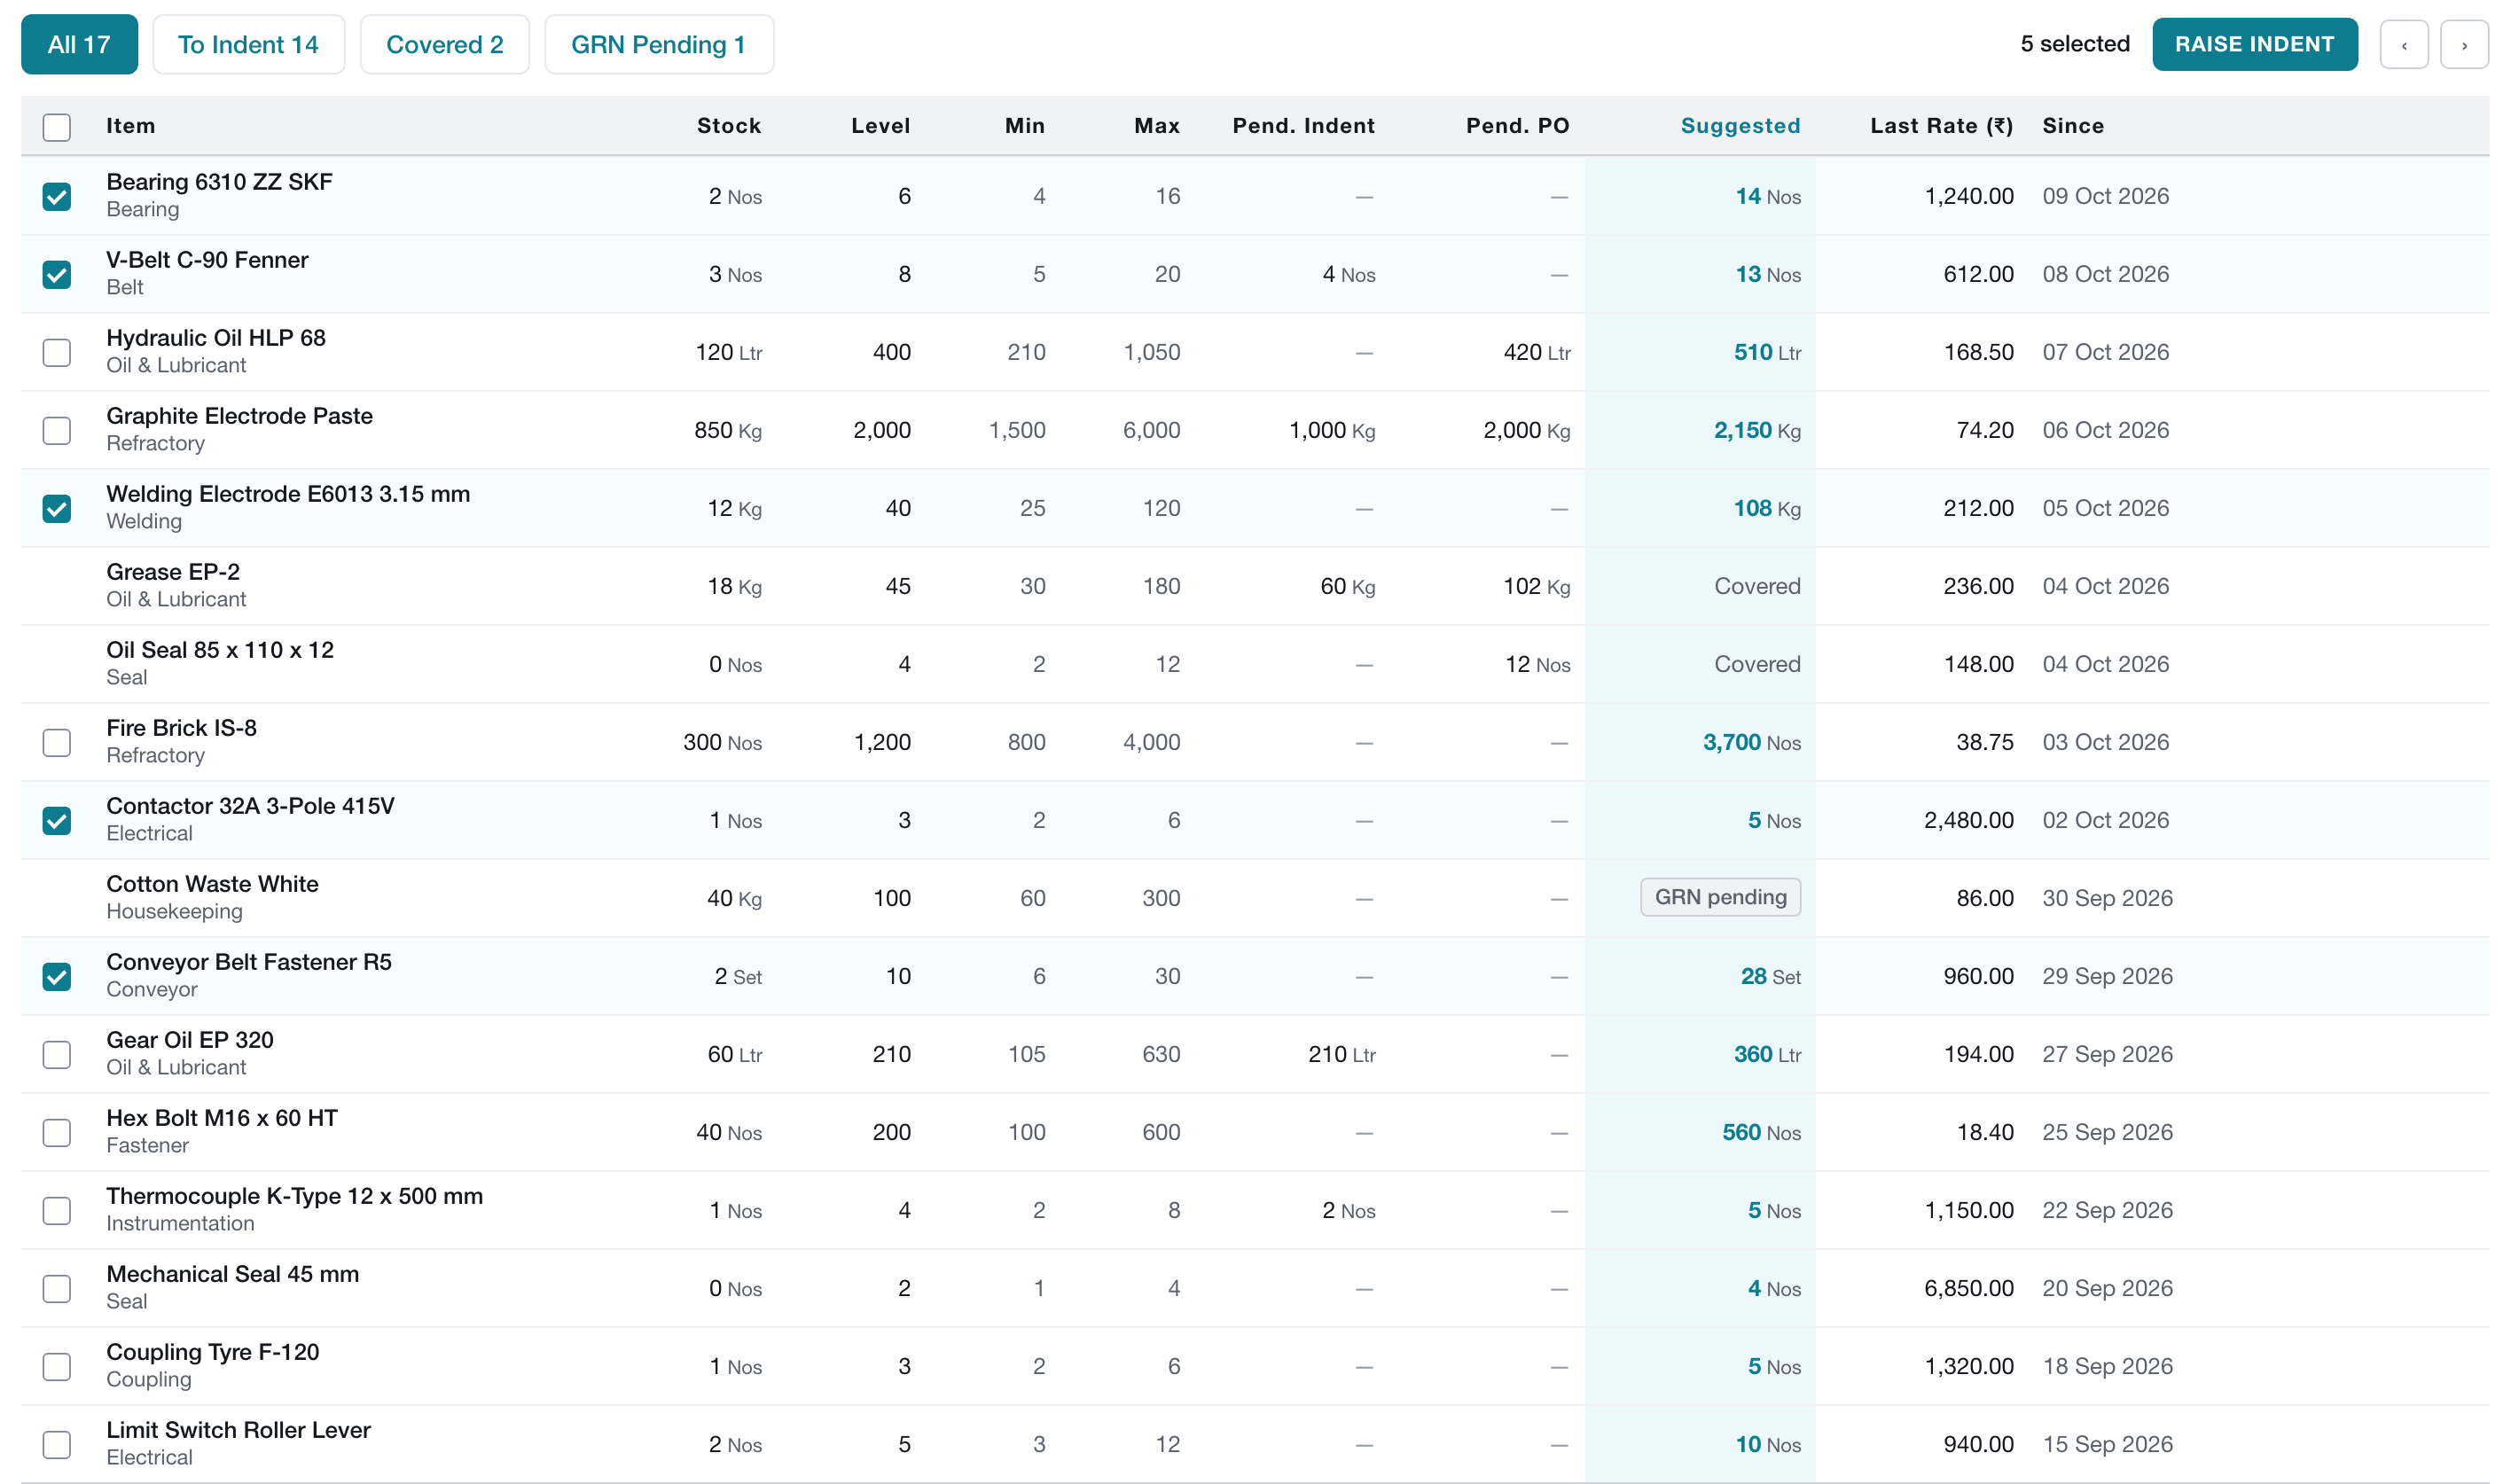The height and width of the screenshot is (1484, 2511).
Task: Click the Item column header
Action: pos(131,126)
